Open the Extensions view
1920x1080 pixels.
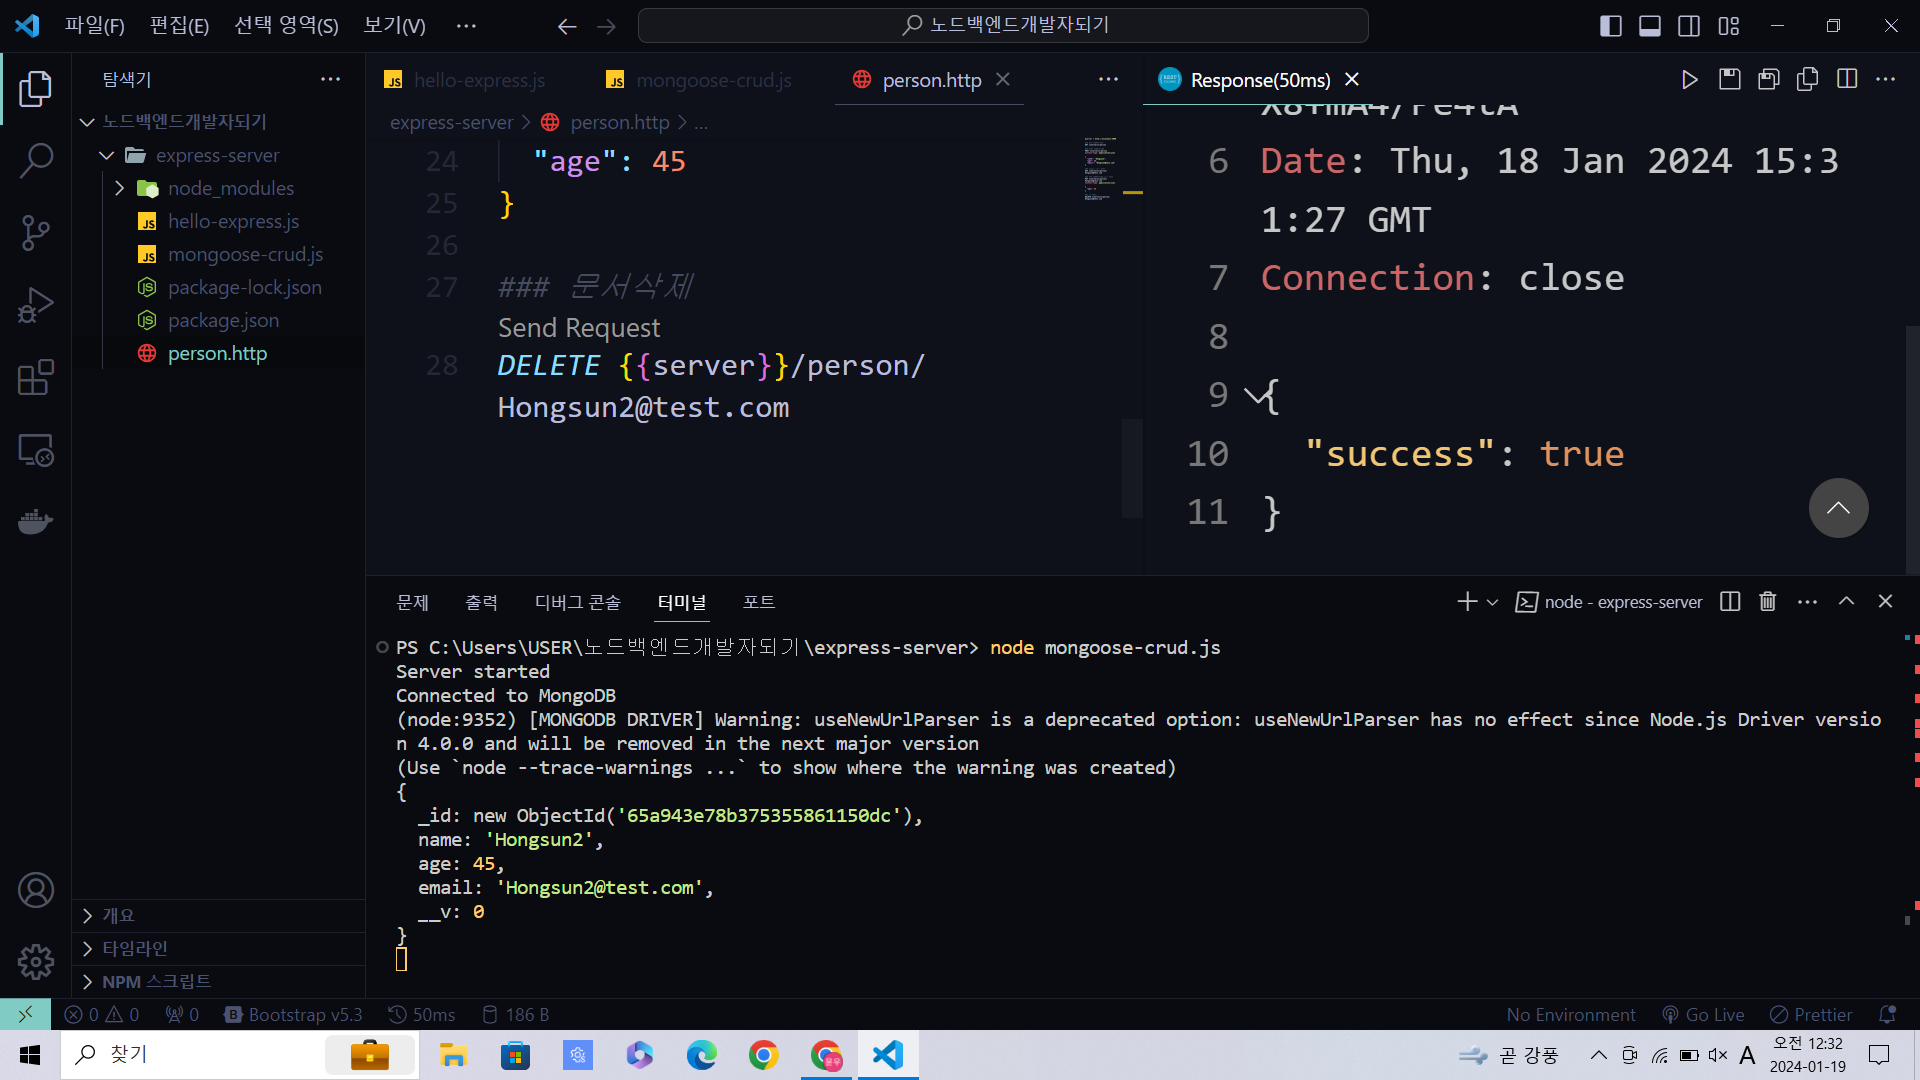(36, 378)
